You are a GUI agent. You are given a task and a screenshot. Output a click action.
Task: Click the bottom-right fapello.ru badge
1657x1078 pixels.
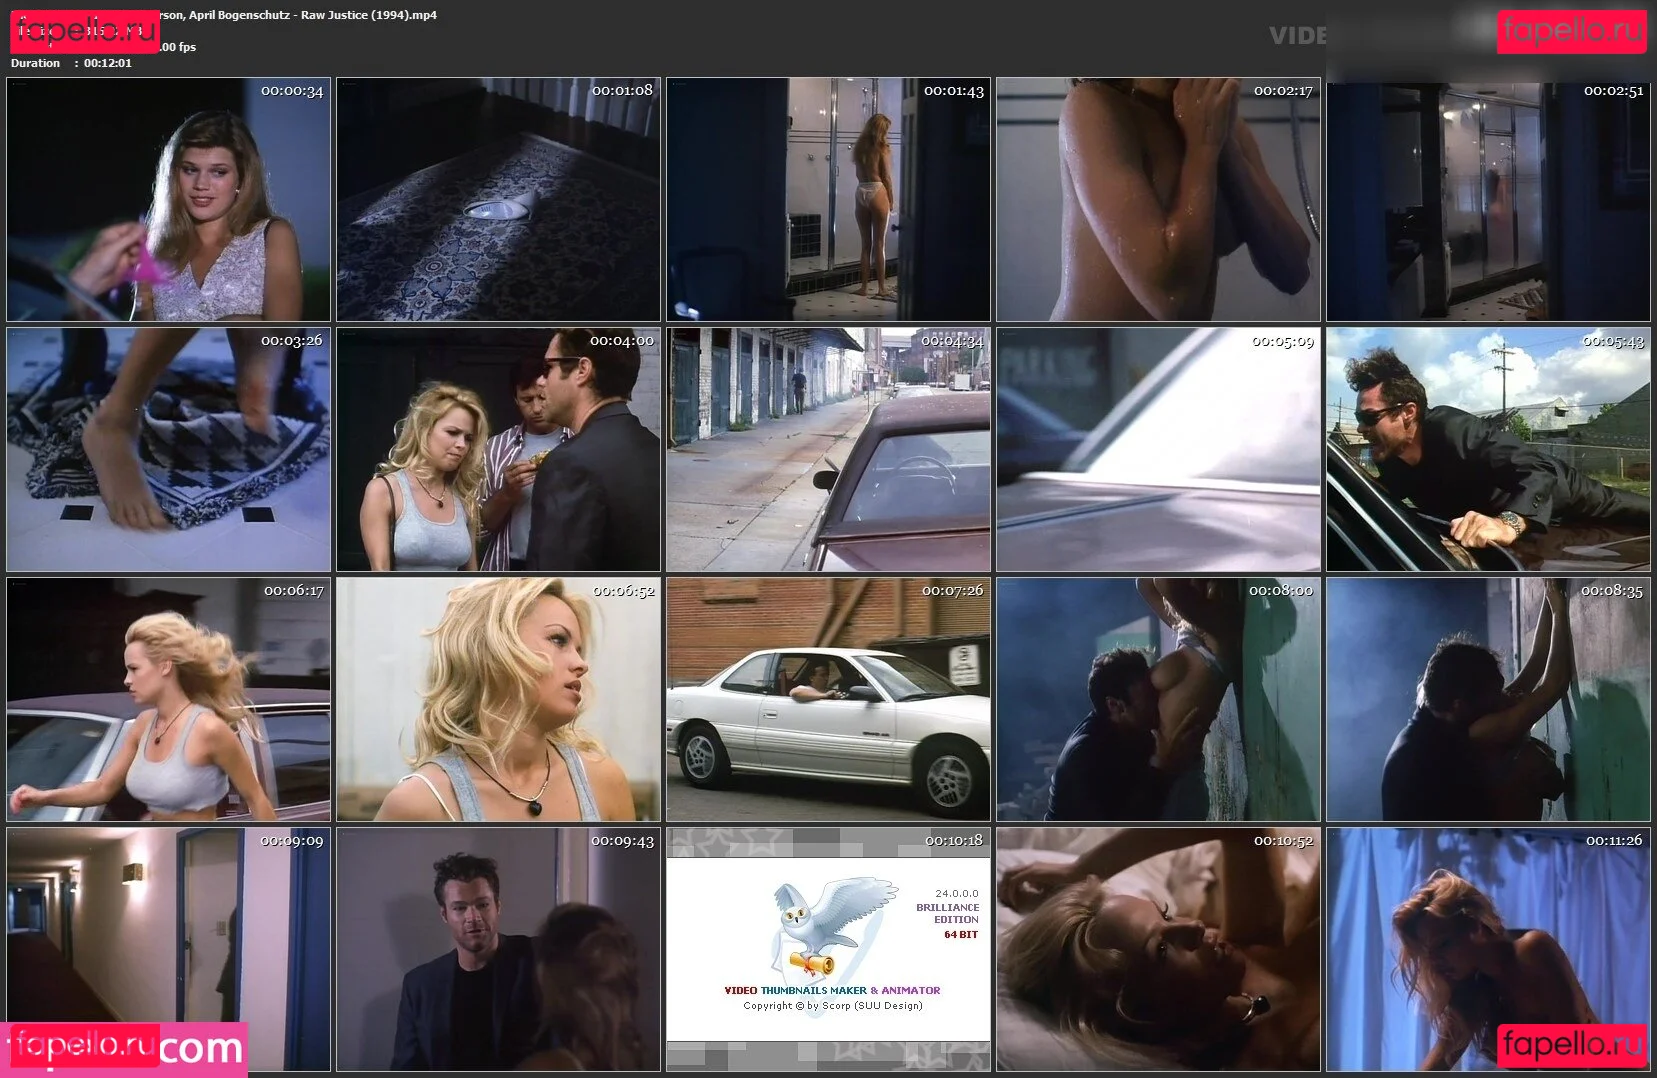pos(1571,1045)
